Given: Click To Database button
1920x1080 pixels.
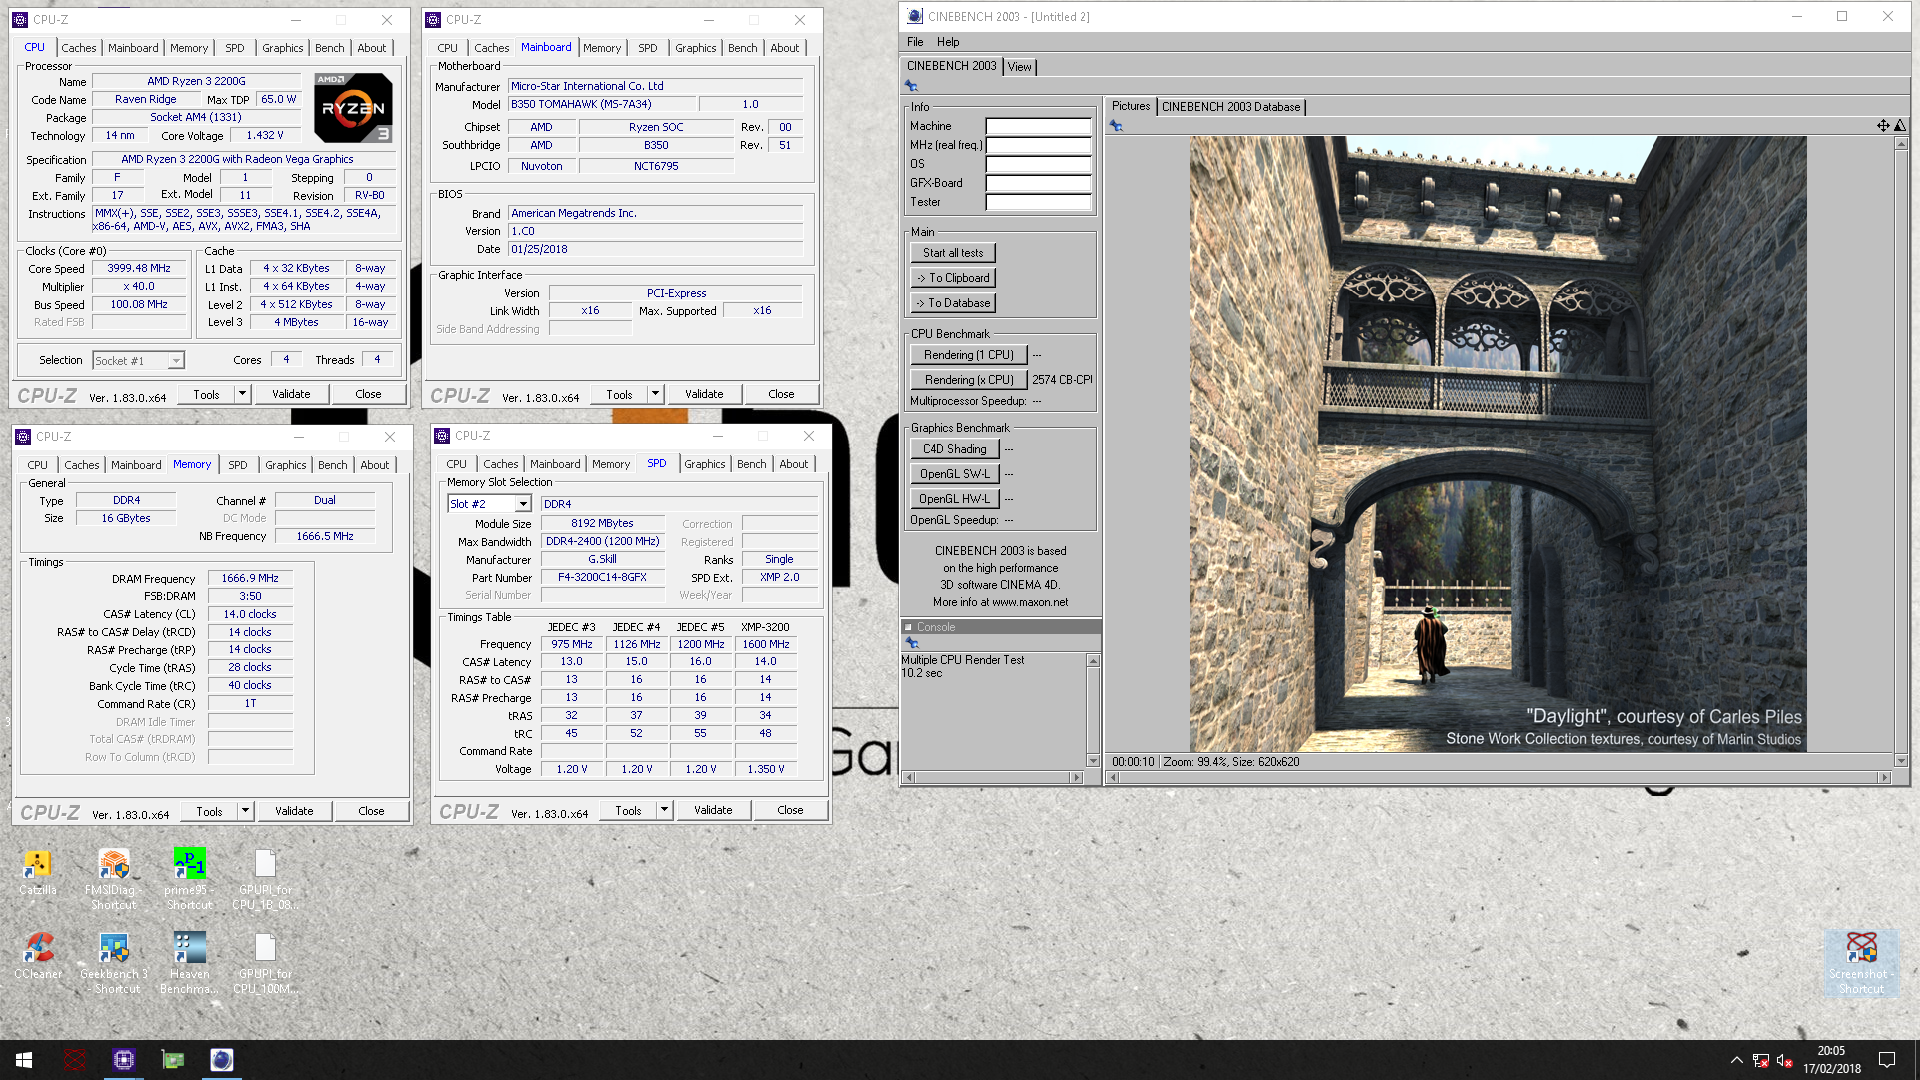Looking at the screenshot, I should coord(953,303).
